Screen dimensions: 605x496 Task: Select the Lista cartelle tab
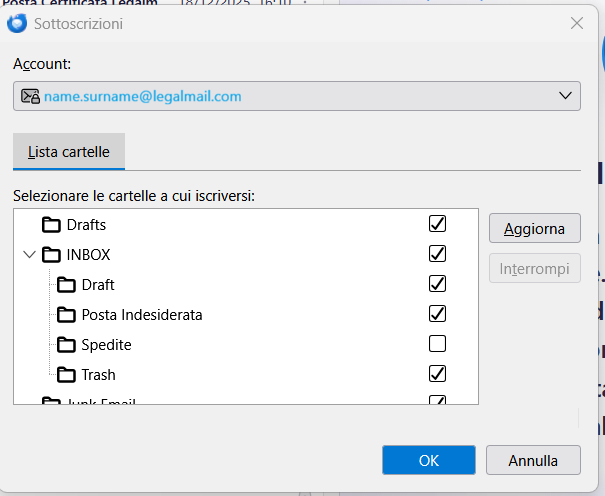(x=69, y=152)
